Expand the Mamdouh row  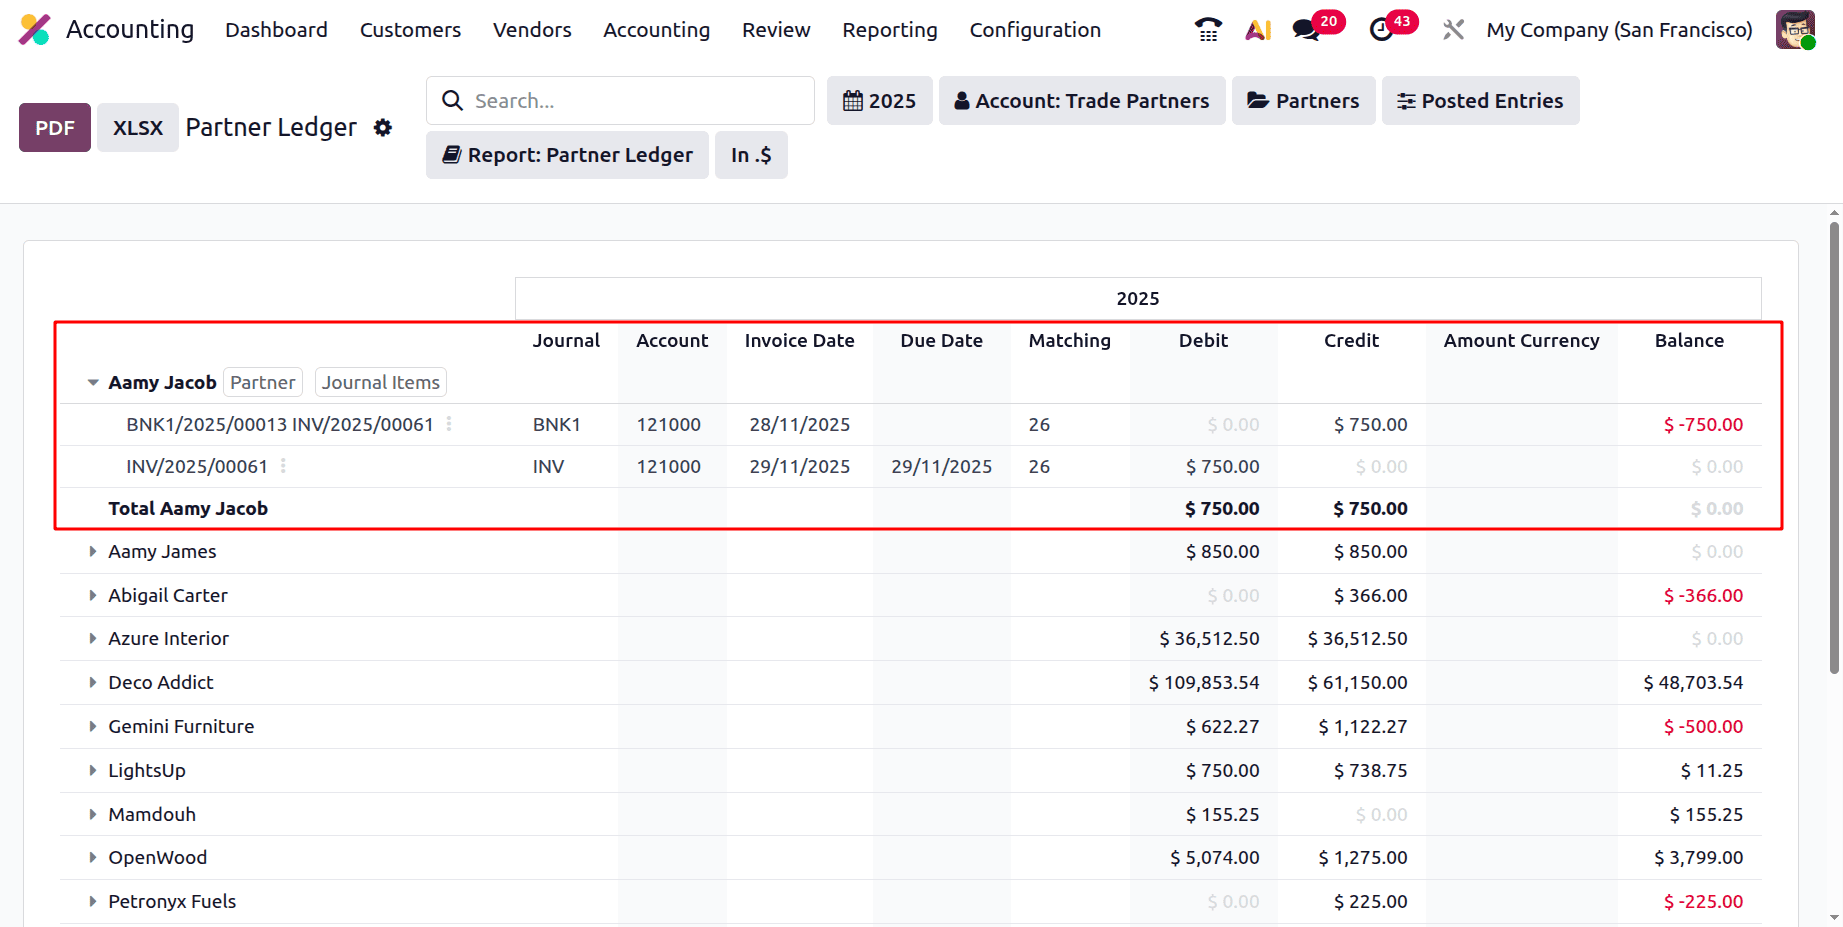tap(93, 815)
